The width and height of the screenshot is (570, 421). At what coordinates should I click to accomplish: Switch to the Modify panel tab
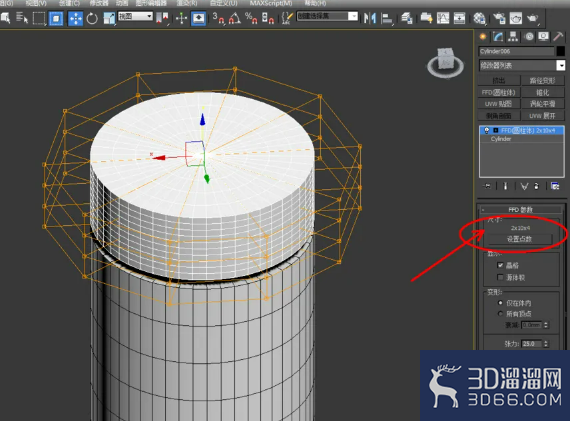498,37
